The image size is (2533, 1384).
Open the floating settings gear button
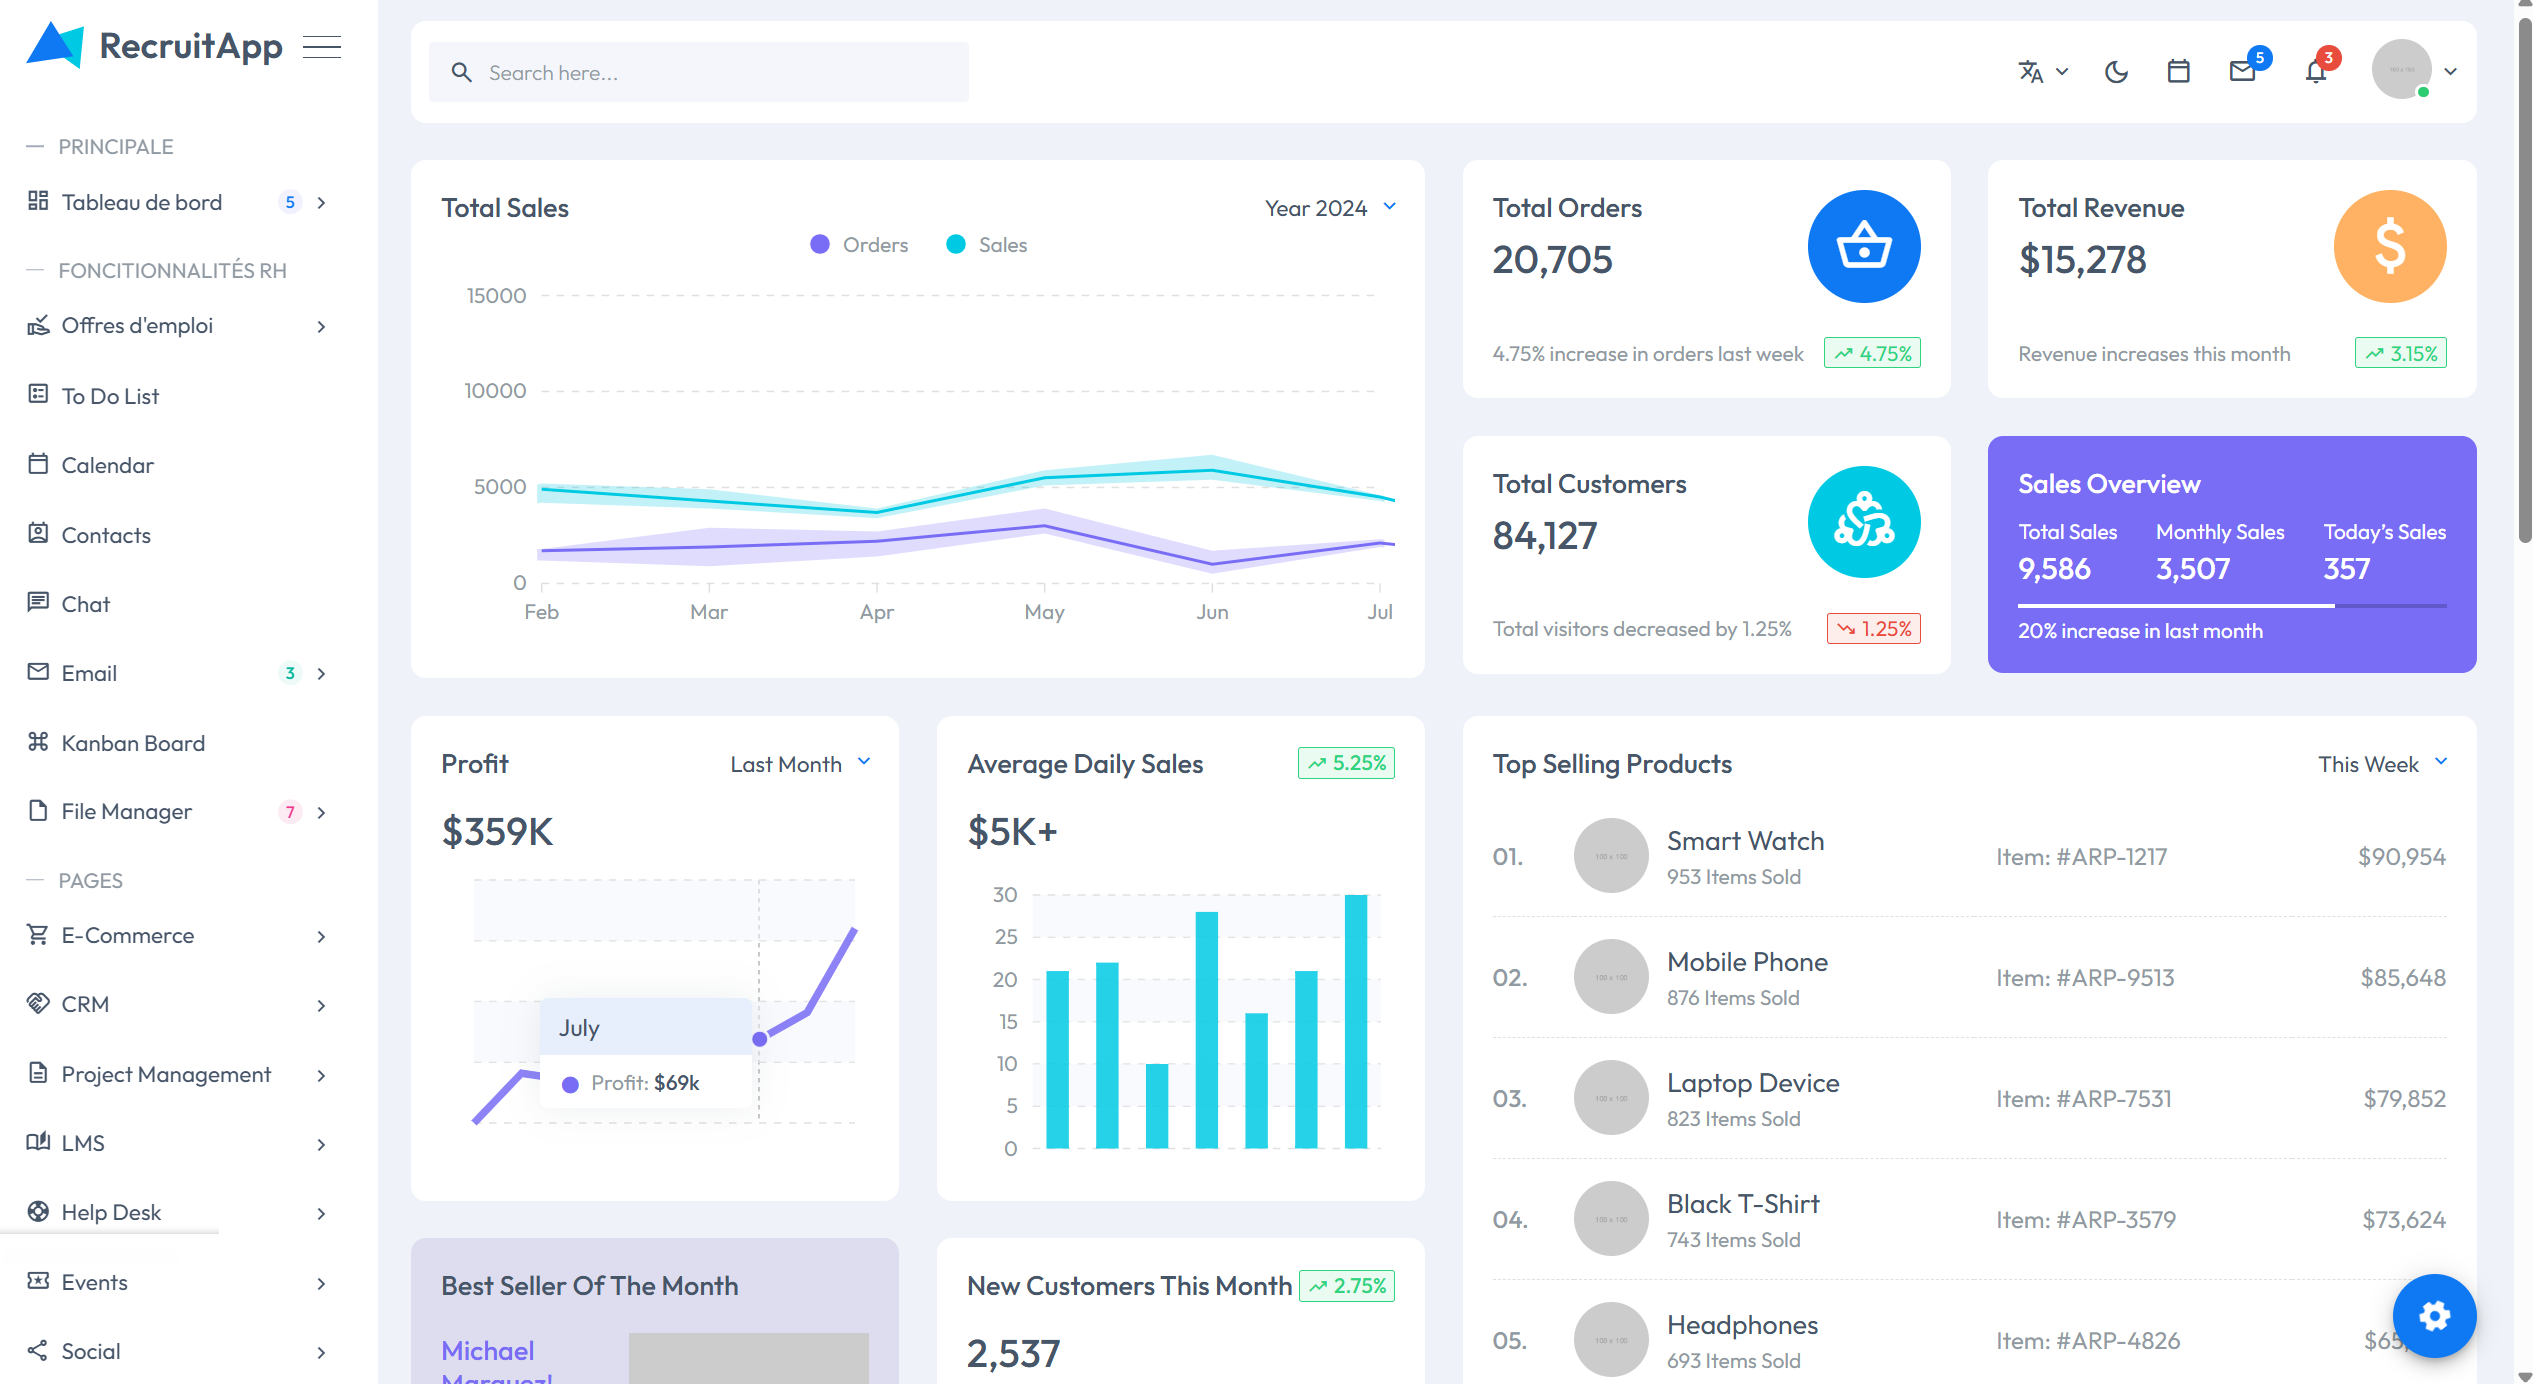click(2434, 1315)
